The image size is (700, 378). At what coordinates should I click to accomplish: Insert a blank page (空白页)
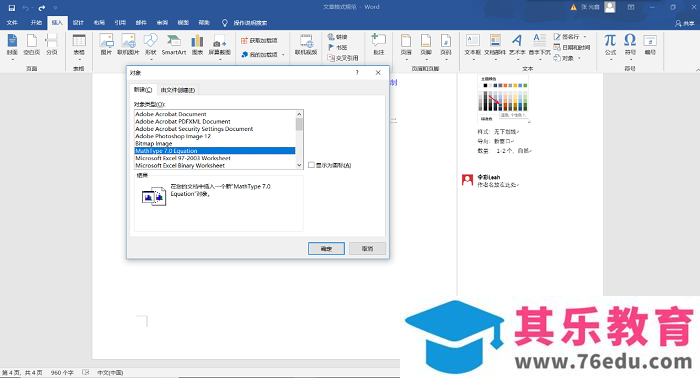tap(31, 45)
